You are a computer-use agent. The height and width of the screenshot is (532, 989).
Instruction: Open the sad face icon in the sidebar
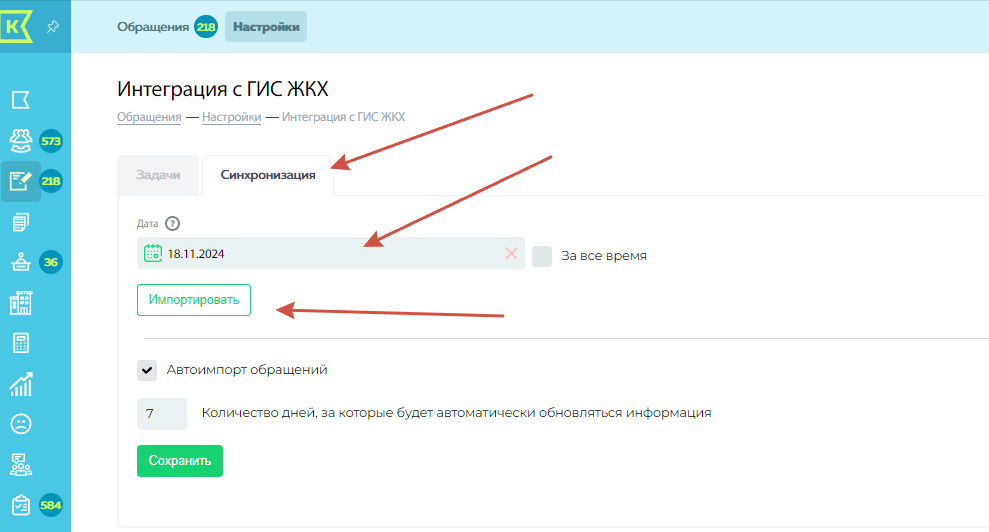pyautogui.click(x=21, y=424)
